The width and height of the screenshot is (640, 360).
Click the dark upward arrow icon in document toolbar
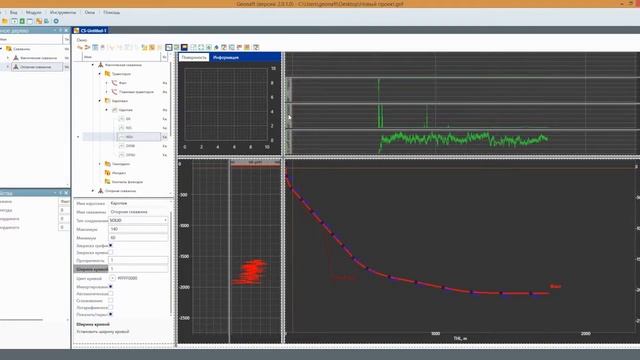[216, 47]
